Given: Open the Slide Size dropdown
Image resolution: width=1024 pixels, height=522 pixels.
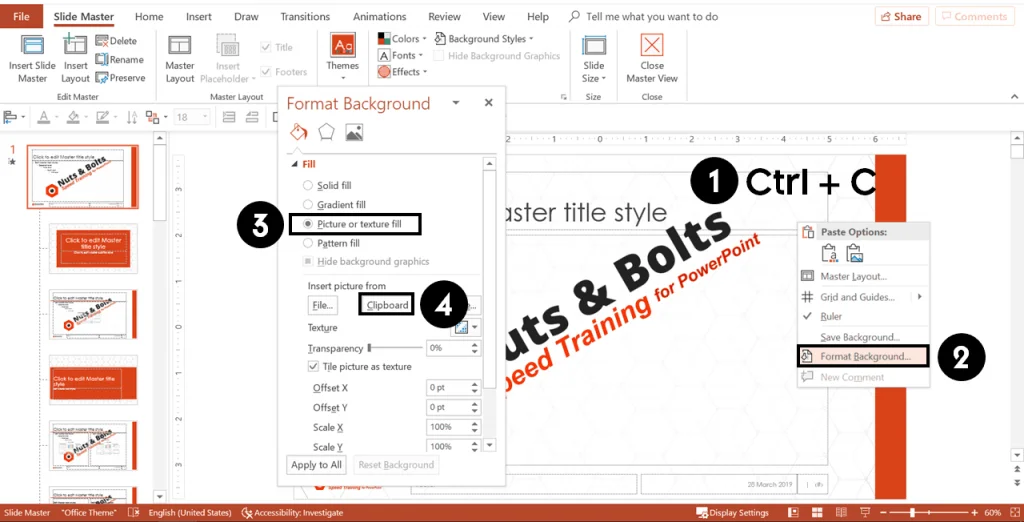Looking at the screenshot, I should click(x=594, y=59).
